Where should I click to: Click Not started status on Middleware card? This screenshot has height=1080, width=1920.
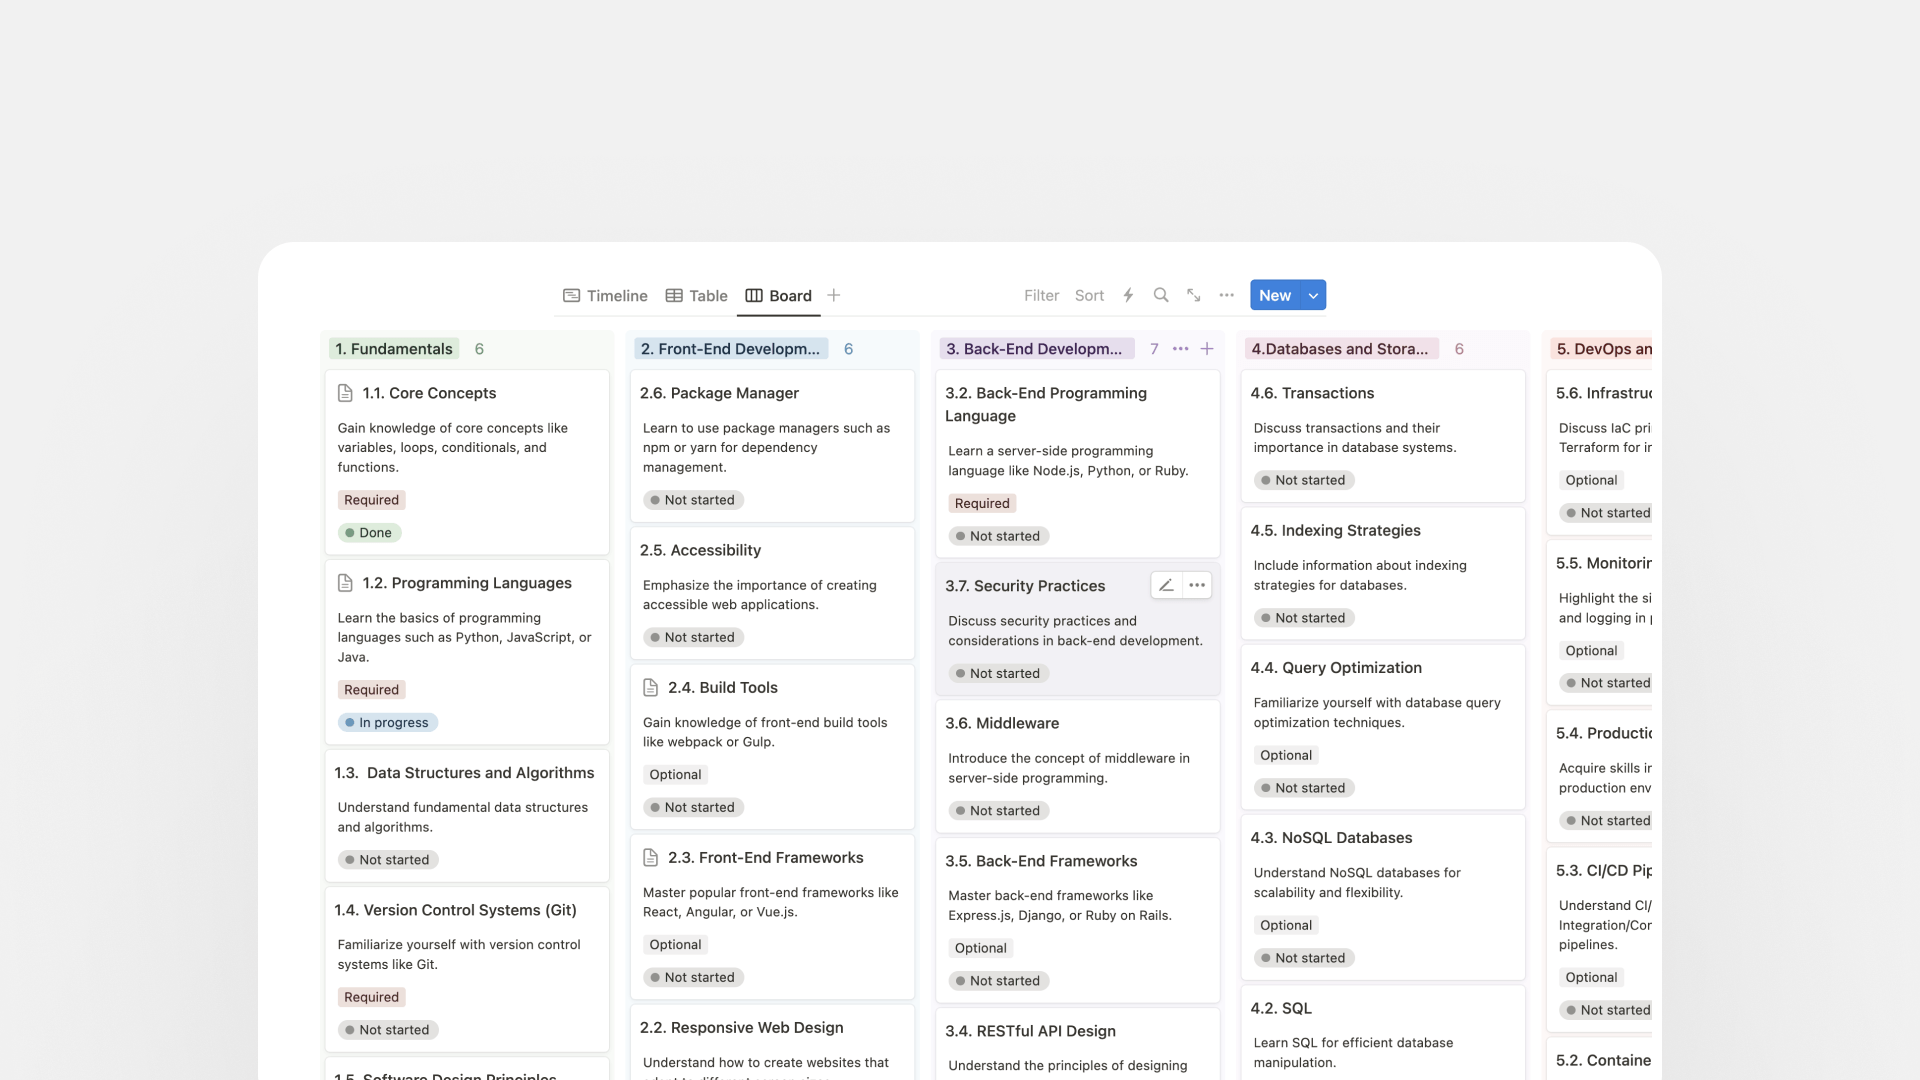[999, 811]
